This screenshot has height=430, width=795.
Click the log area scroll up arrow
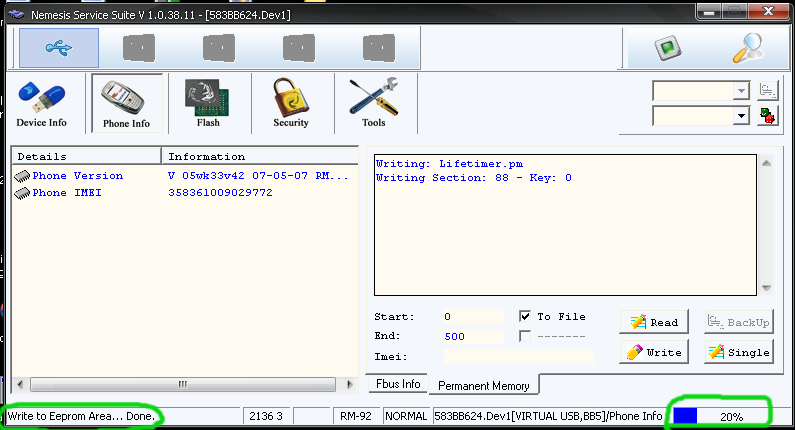766,163
